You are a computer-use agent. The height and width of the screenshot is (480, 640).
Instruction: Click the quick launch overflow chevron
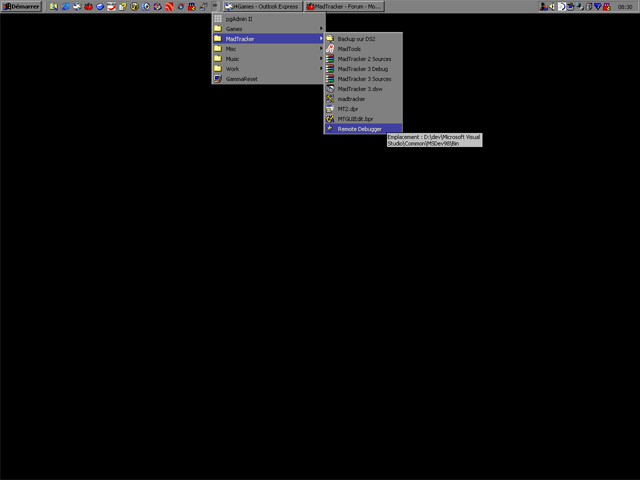point(215,6)
